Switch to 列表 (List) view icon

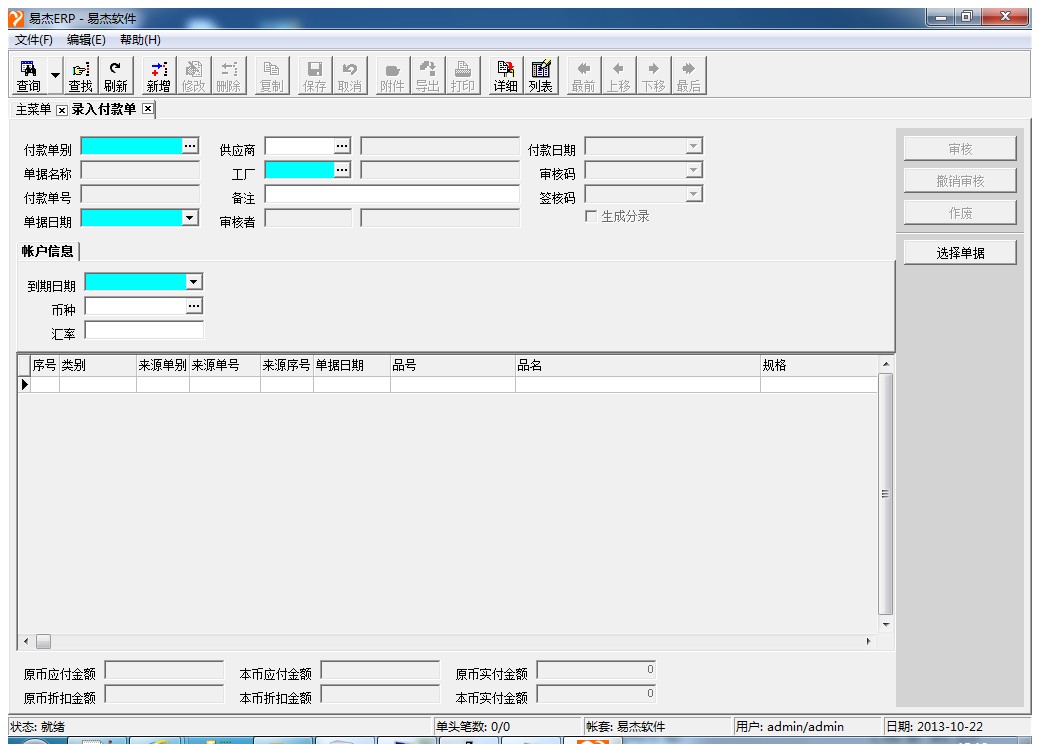[x=540, y=75]
